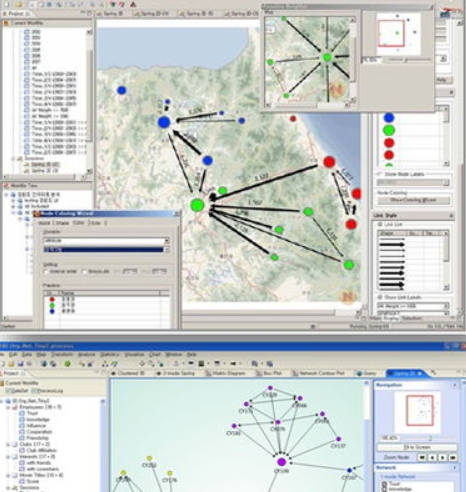Open the Statistics menu
This screenshot has width=466, height=492.
pos(110,354)
